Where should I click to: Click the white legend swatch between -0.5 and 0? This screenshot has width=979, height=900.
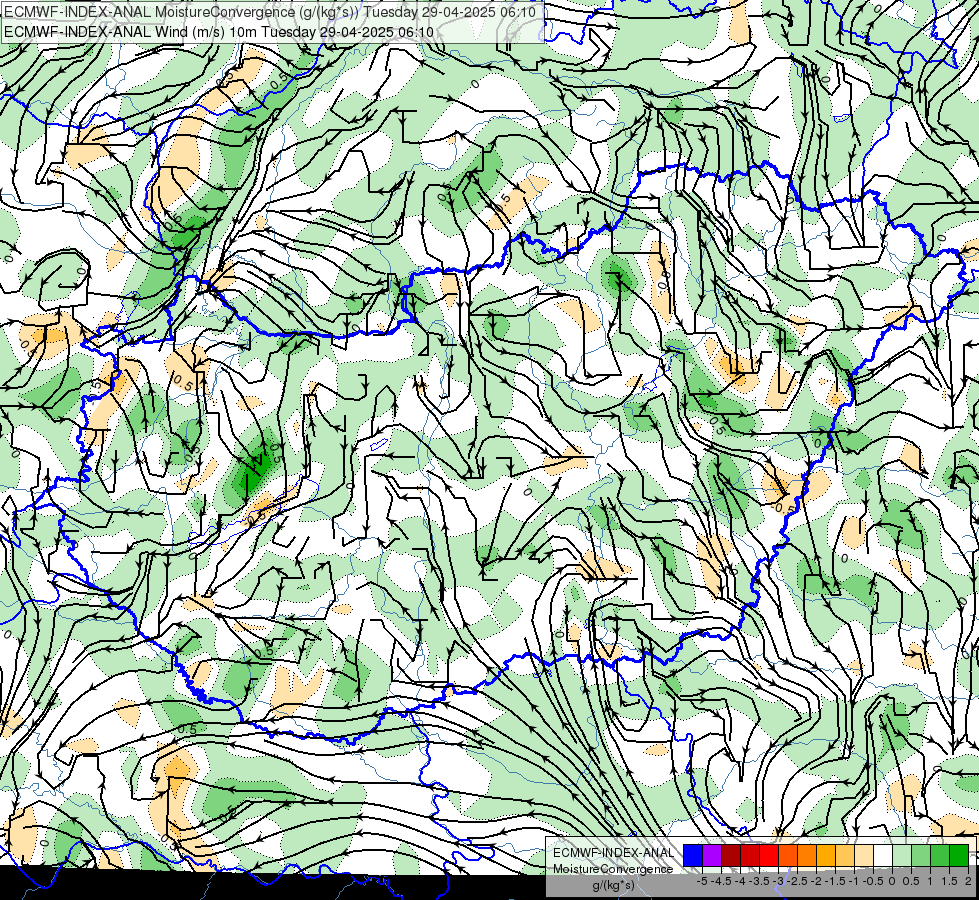pyautogui.click(x=883, y=856)
